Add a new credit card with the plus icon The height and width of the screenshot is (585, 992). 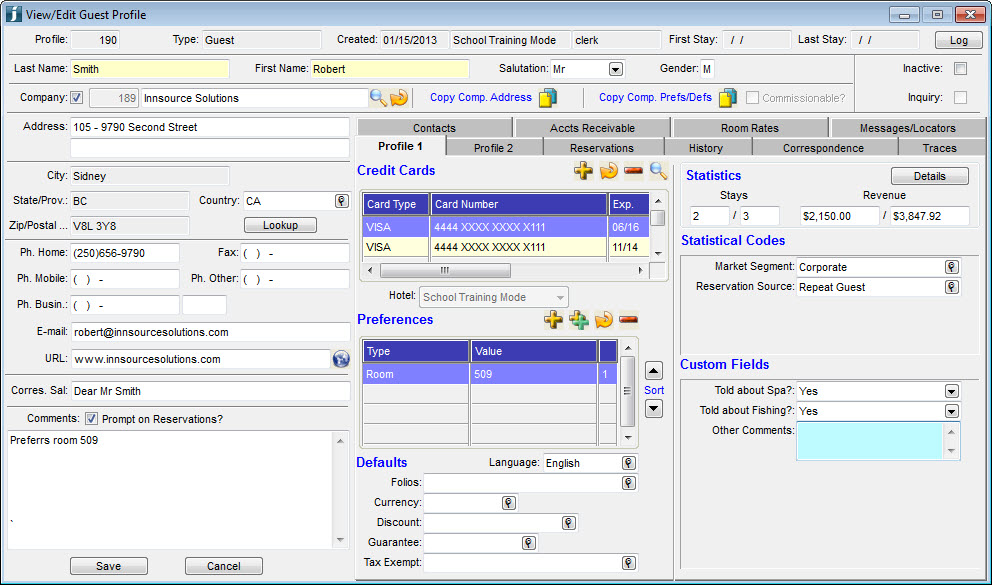click(x=583, y=171)
